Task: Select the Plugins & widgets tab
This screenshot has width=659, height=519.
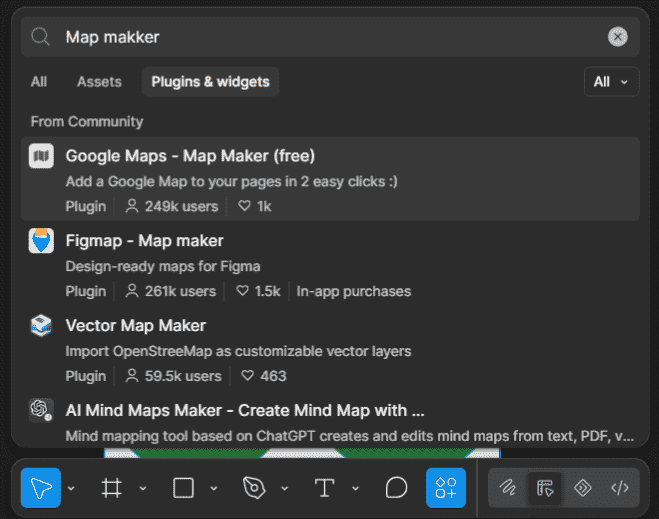Action: pos(210,82)
